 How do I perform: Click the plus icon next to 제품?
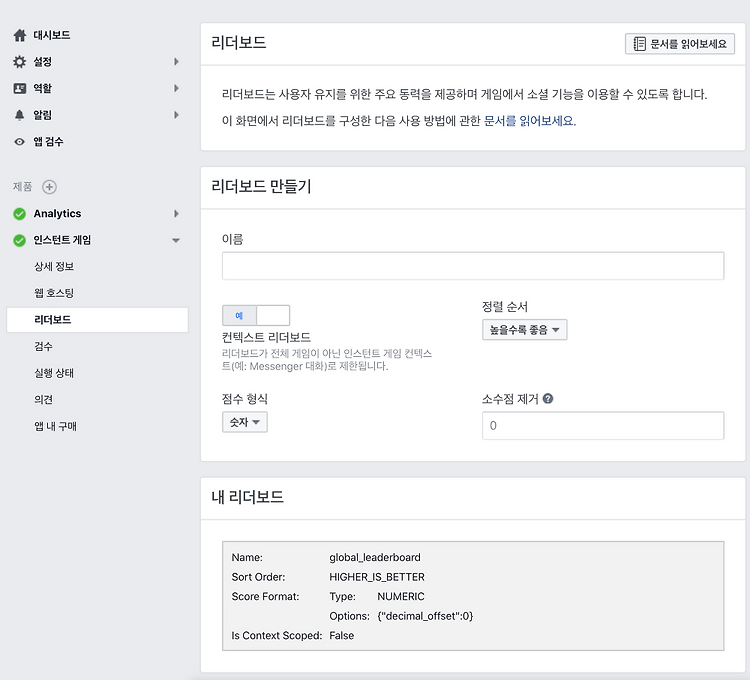49,186
